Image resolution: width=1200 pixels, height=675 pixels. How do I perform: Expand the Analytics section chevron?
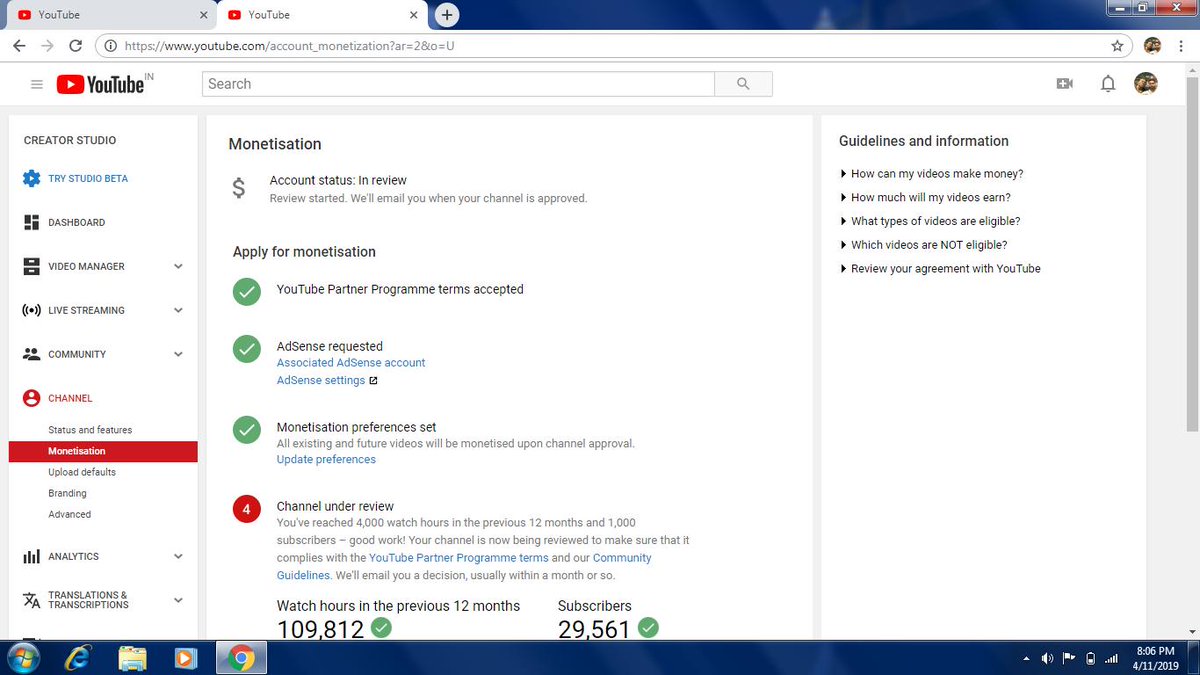(178, 557)
